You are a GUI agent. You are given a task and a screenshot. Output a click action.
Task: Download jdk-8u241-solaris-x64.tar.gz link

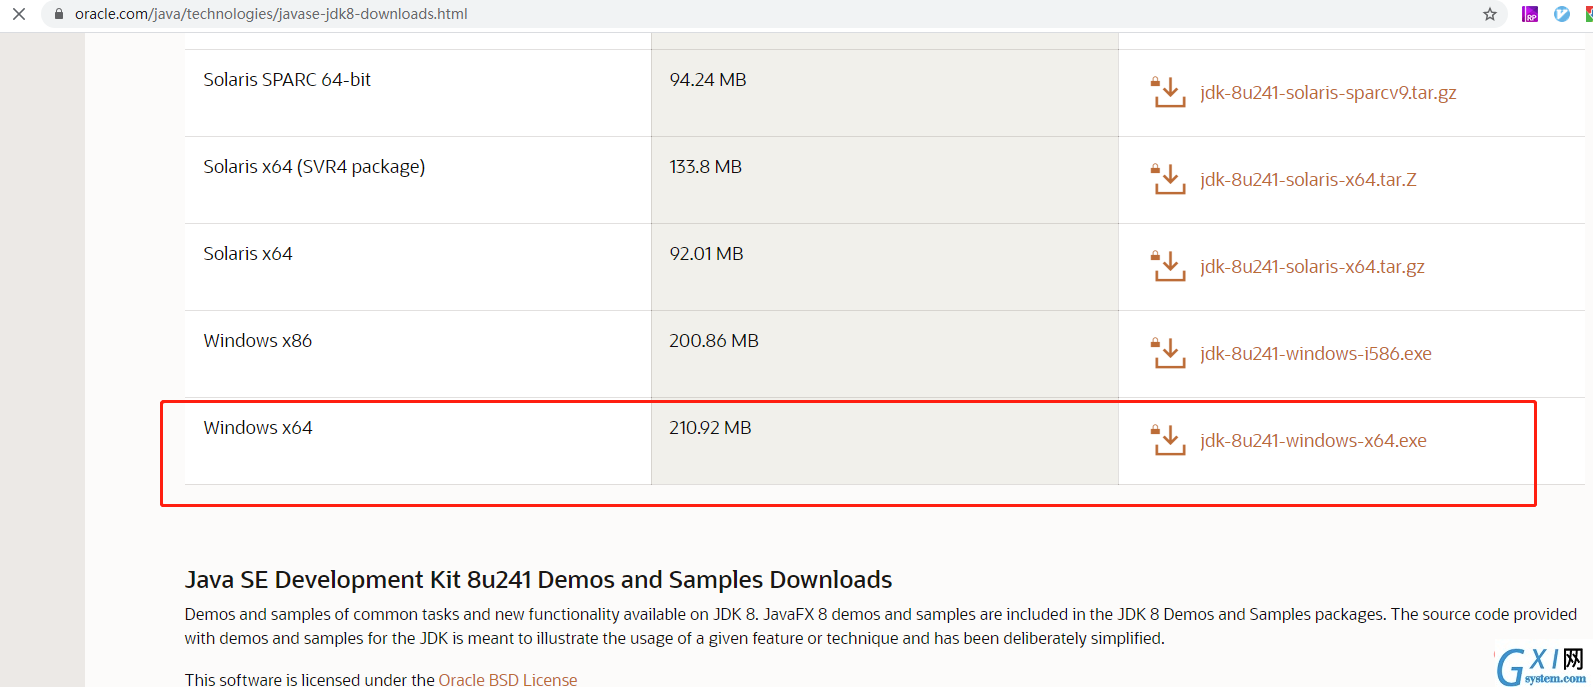point(1312,267)
